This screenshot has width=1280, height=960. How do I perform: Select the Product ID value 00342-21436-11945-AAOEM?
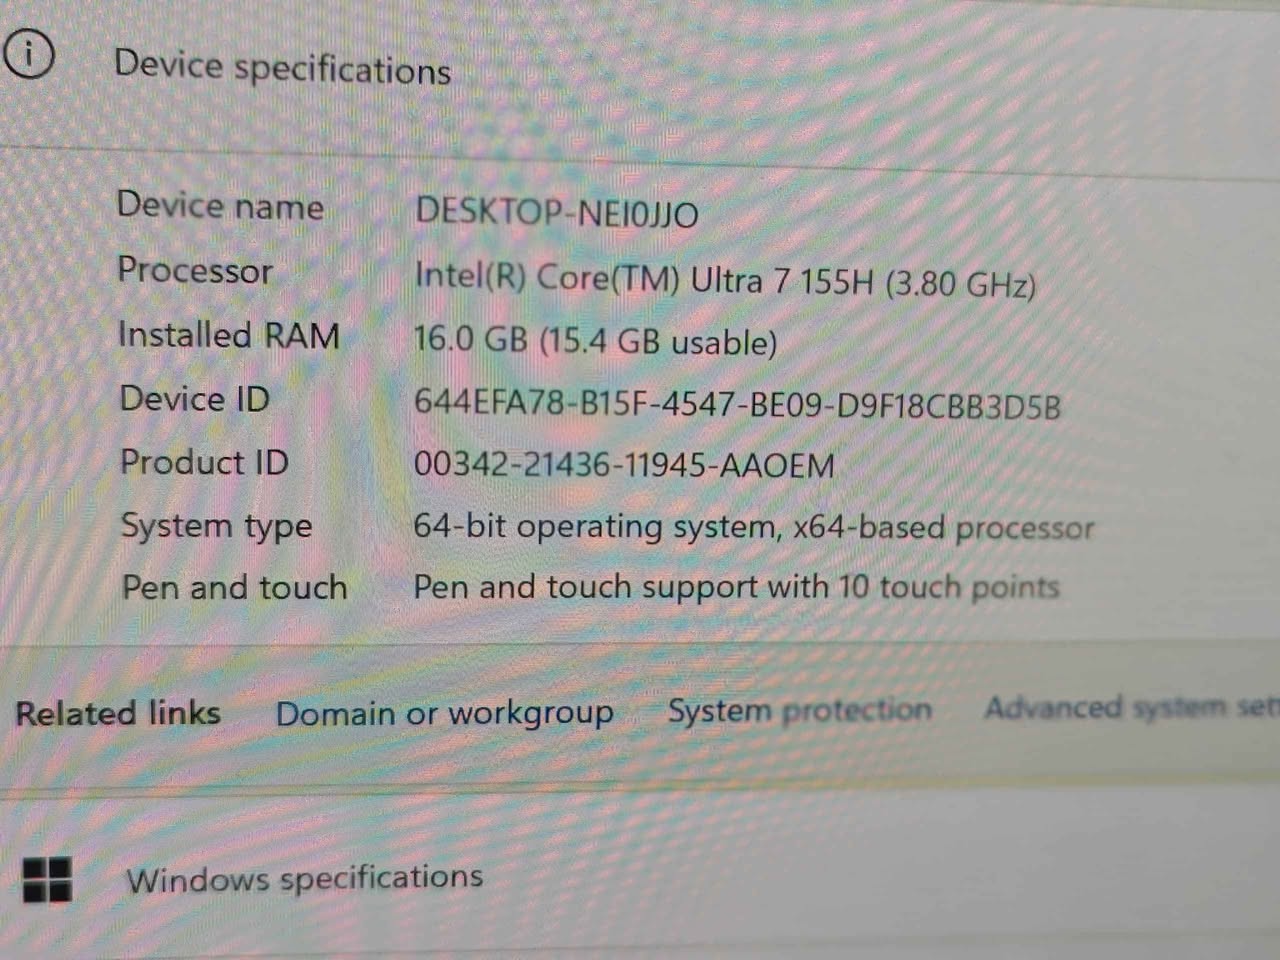(624, 465)
